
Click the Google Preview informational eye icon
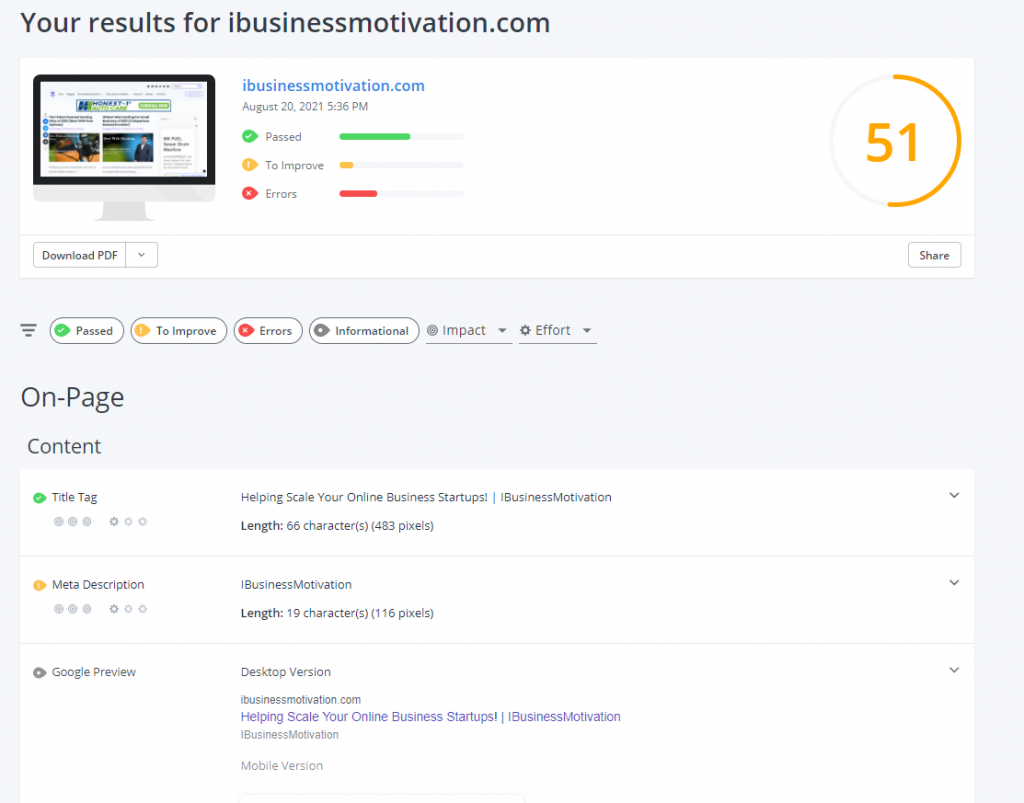(39, 672)
